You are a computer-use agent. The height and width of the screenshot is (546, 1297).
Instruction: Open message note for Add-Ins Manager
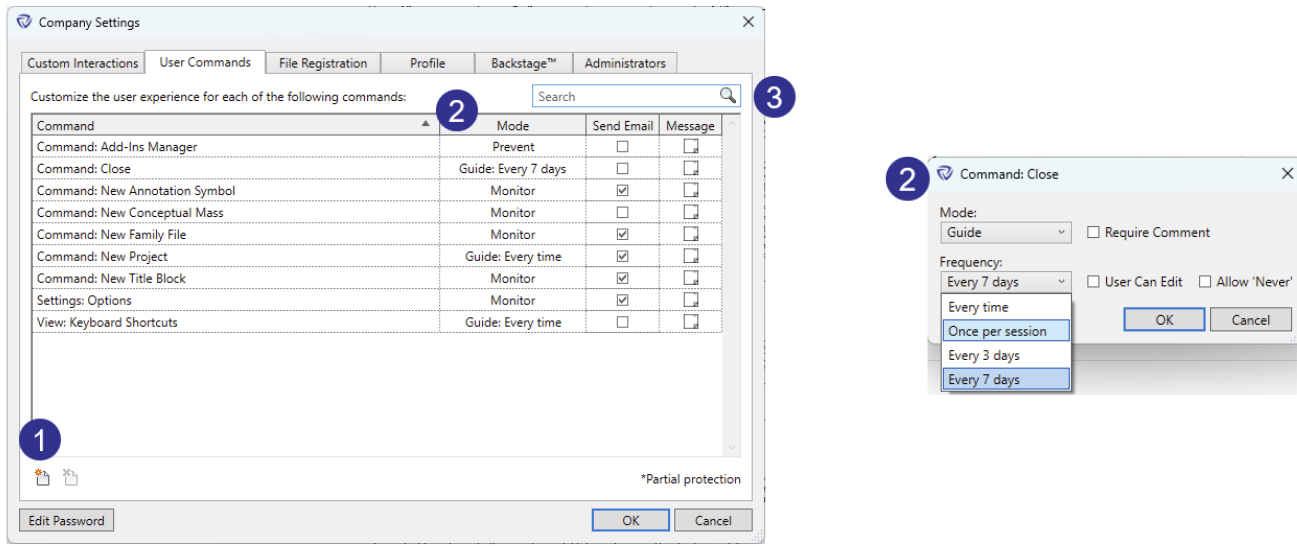(690, 147)
